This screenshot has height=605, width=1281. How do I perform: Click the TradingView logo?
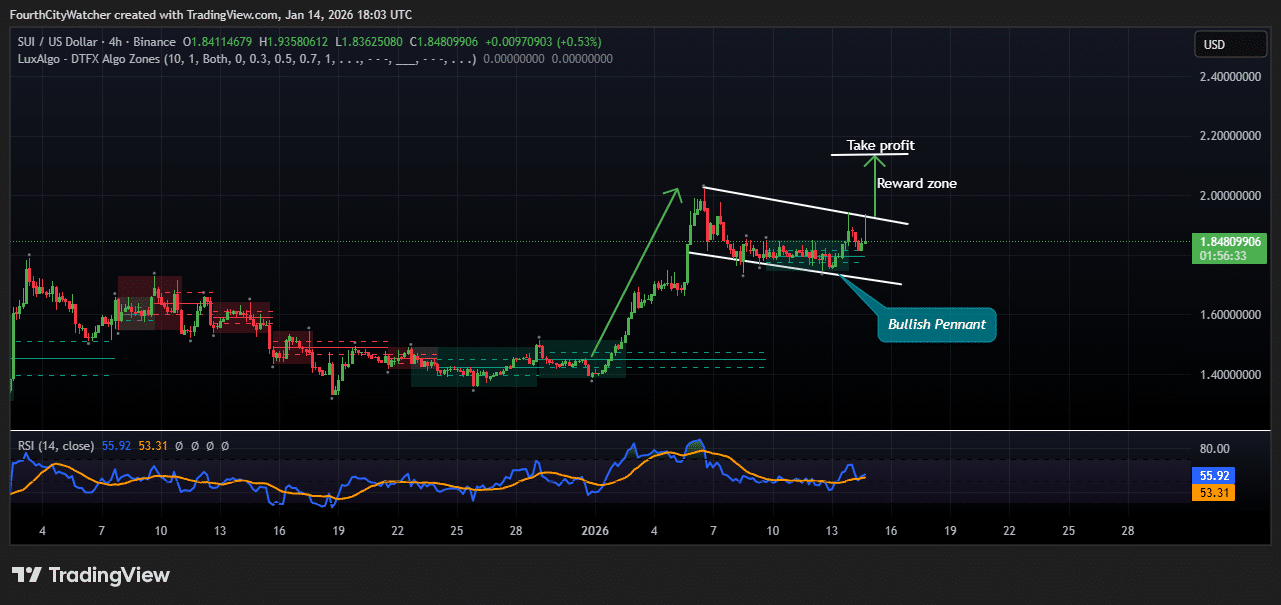[90, 575]
